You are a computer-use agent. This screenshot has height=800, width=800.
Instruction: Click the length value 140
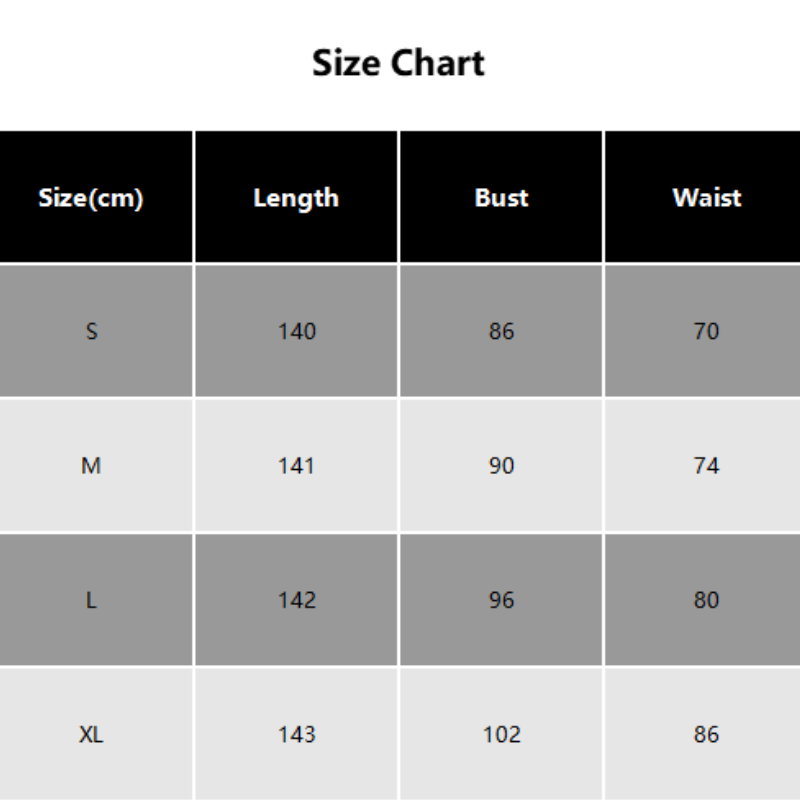click(x=296, y=331)
